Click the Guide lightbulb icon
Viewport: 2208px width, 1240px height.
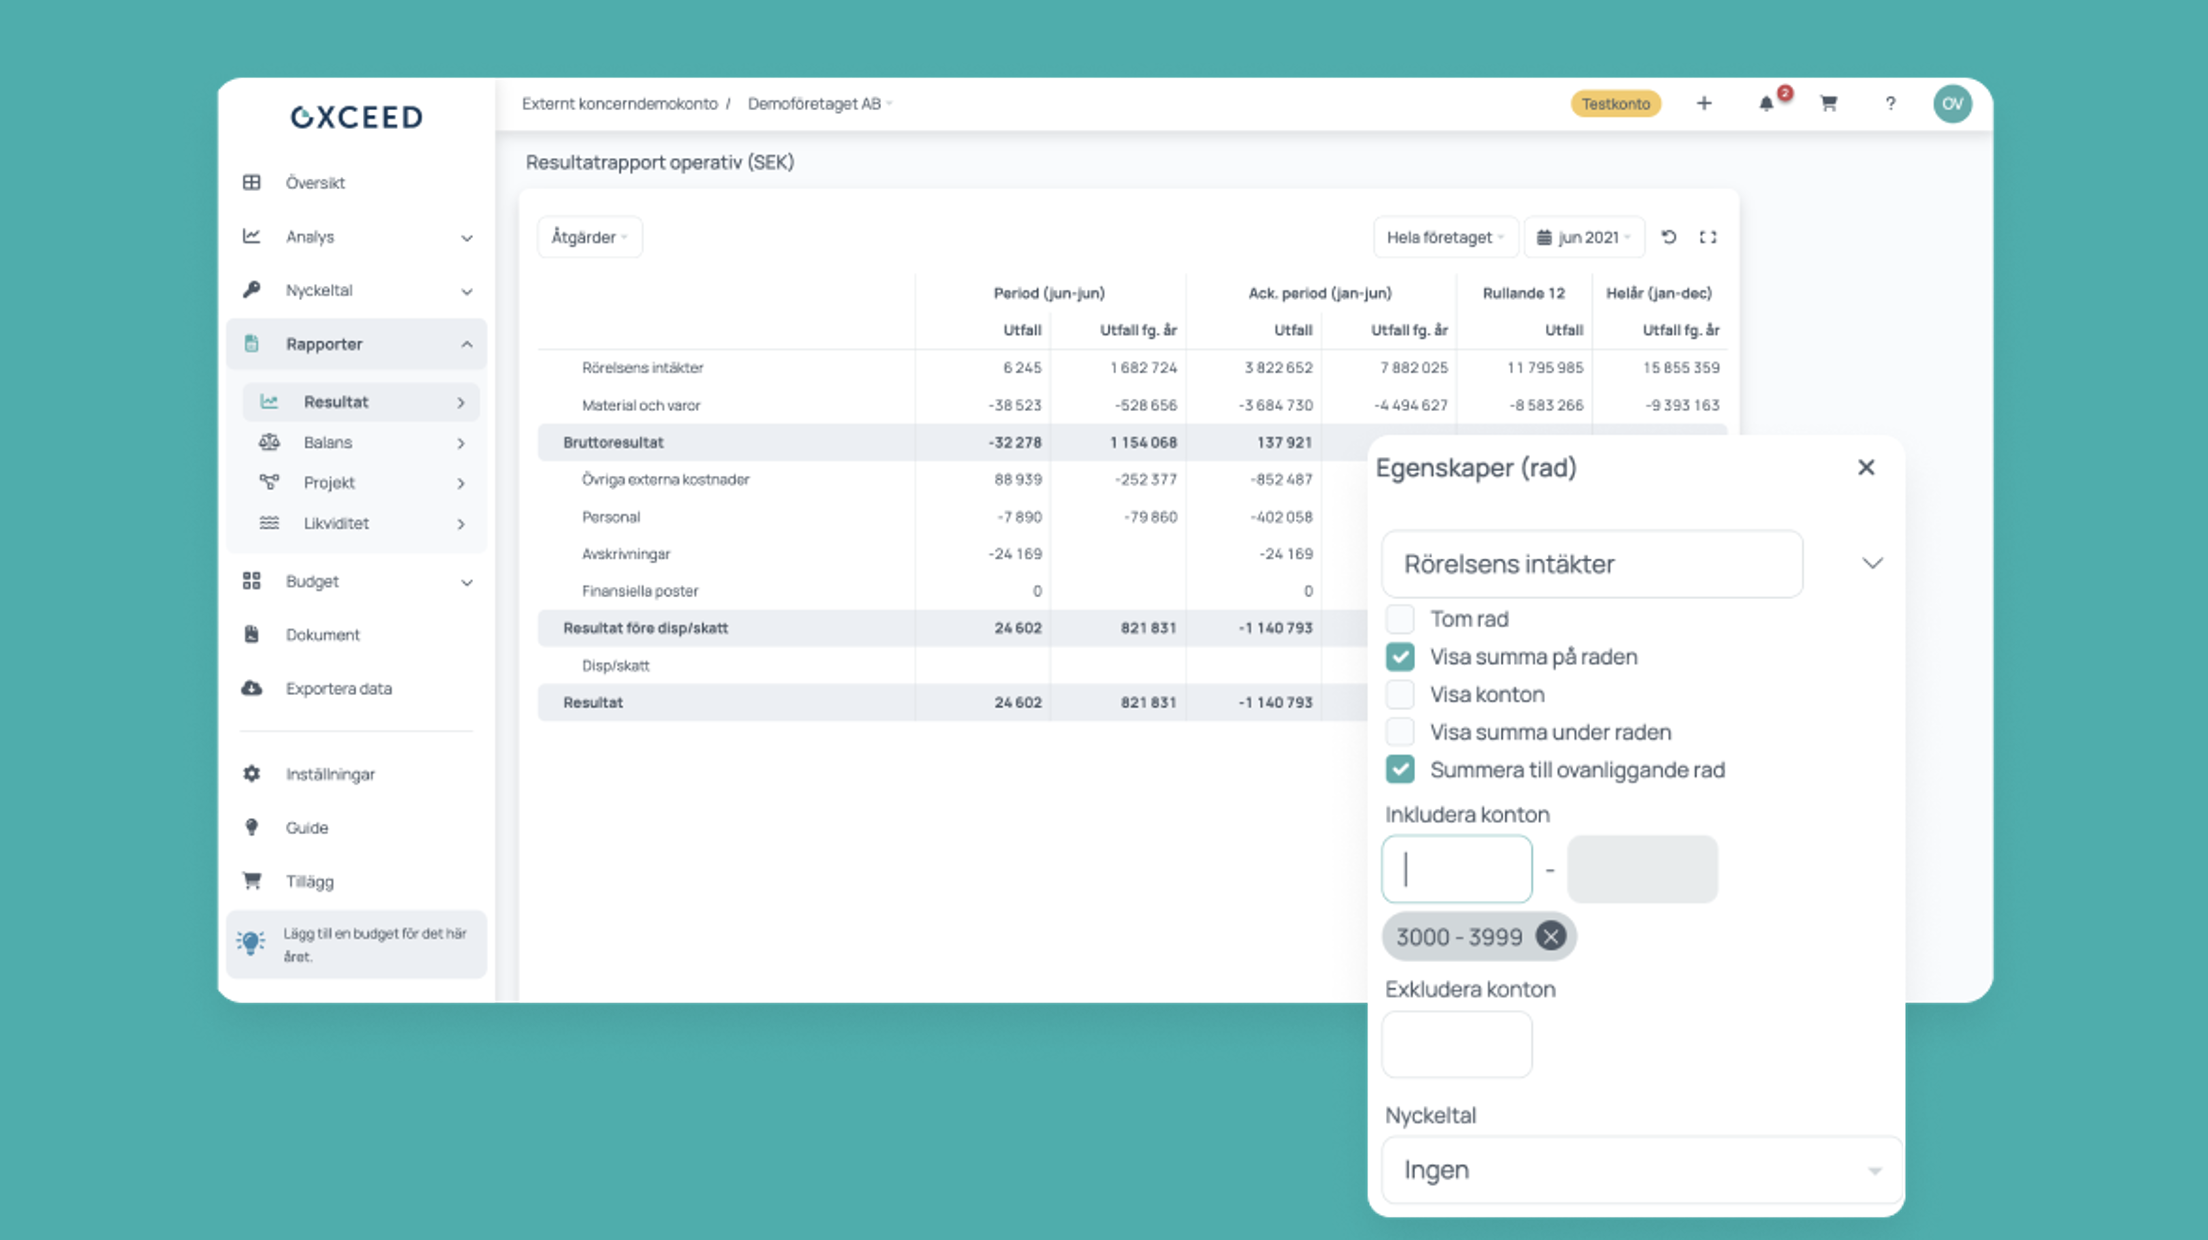pyautogui.click(x=252, y=827)
